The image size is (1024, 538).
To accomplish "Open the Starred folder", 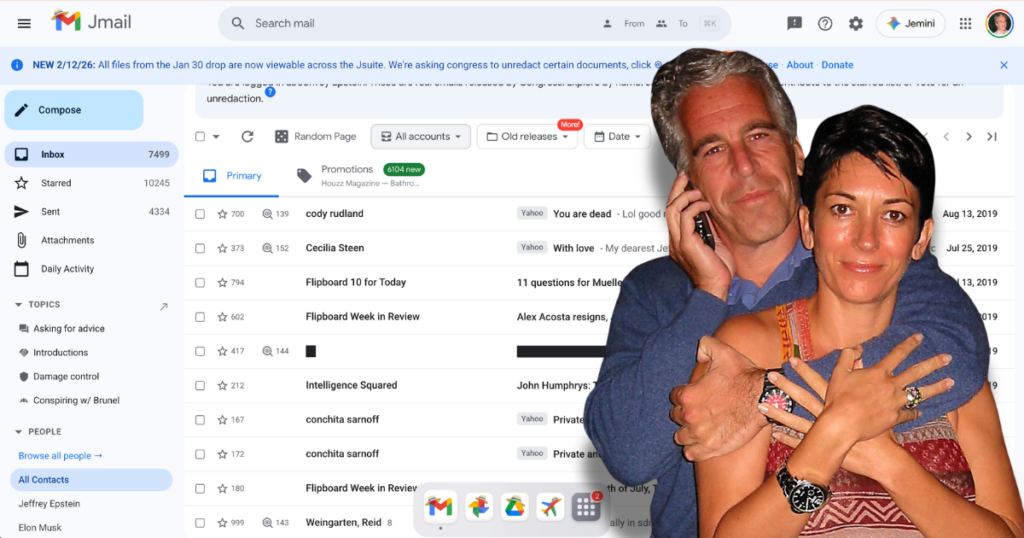I will (x=91, y=183).
